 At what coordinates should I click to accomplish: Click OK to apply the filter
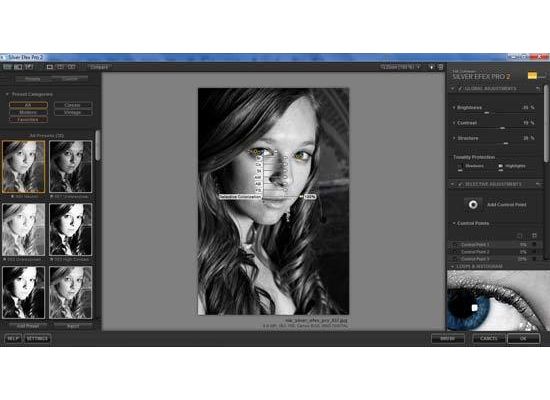(x=523, y=339)
